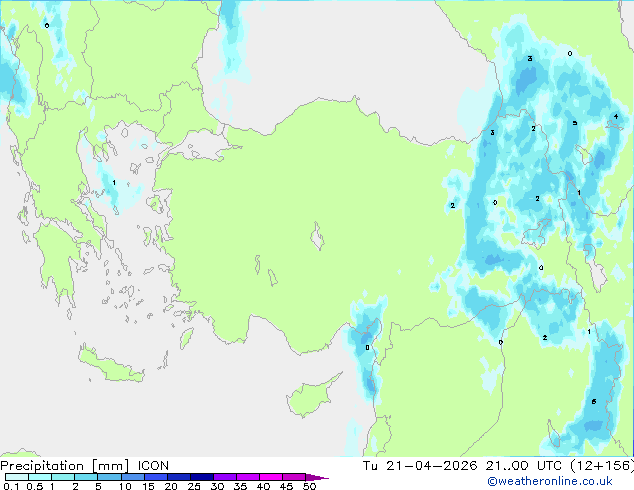
Task: Select the 0.5–1 mm legend color box
Action: click(40, 477)
